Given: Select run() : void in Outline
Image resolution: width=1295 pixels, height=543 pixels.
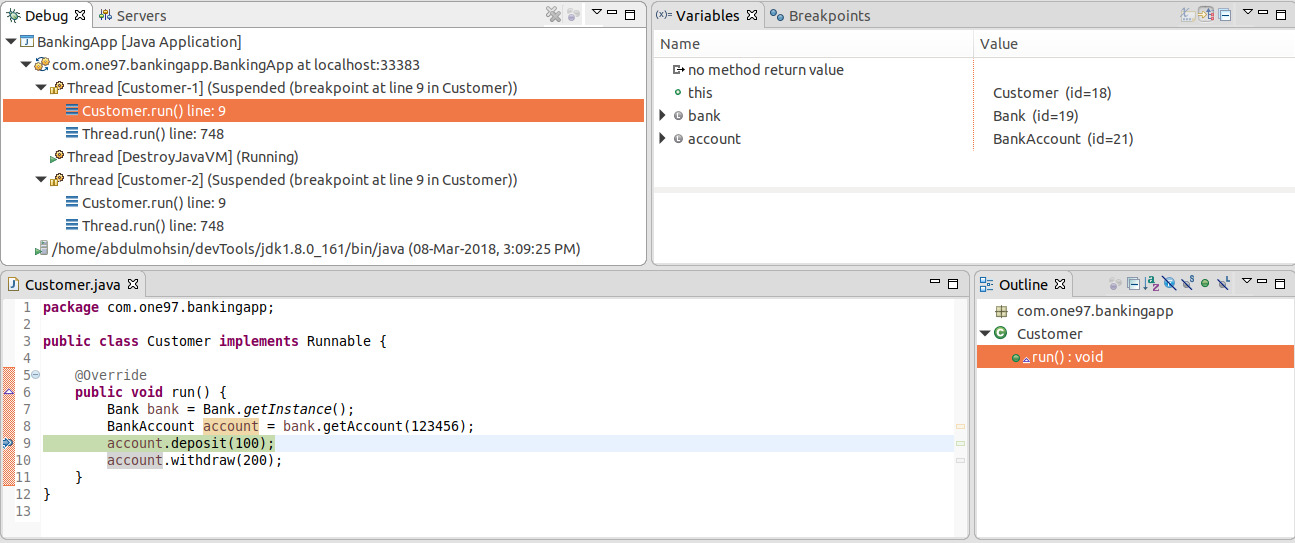Looking at the screenshot, I should click(1067, 357).
